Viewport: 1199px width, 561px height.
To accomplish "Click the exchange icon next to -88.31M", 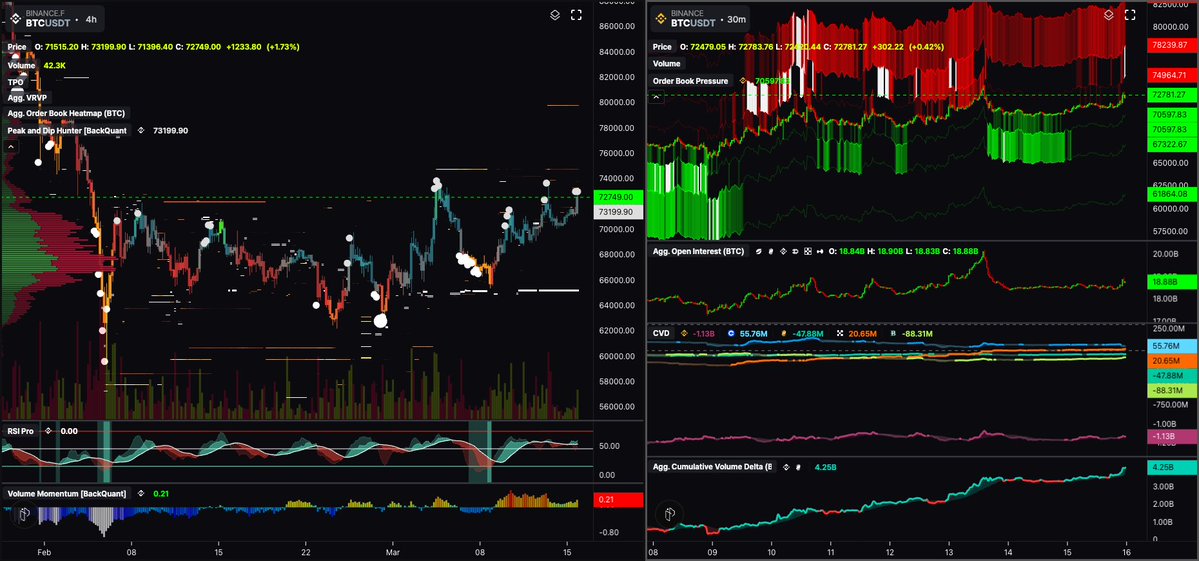I will [893, 333].
